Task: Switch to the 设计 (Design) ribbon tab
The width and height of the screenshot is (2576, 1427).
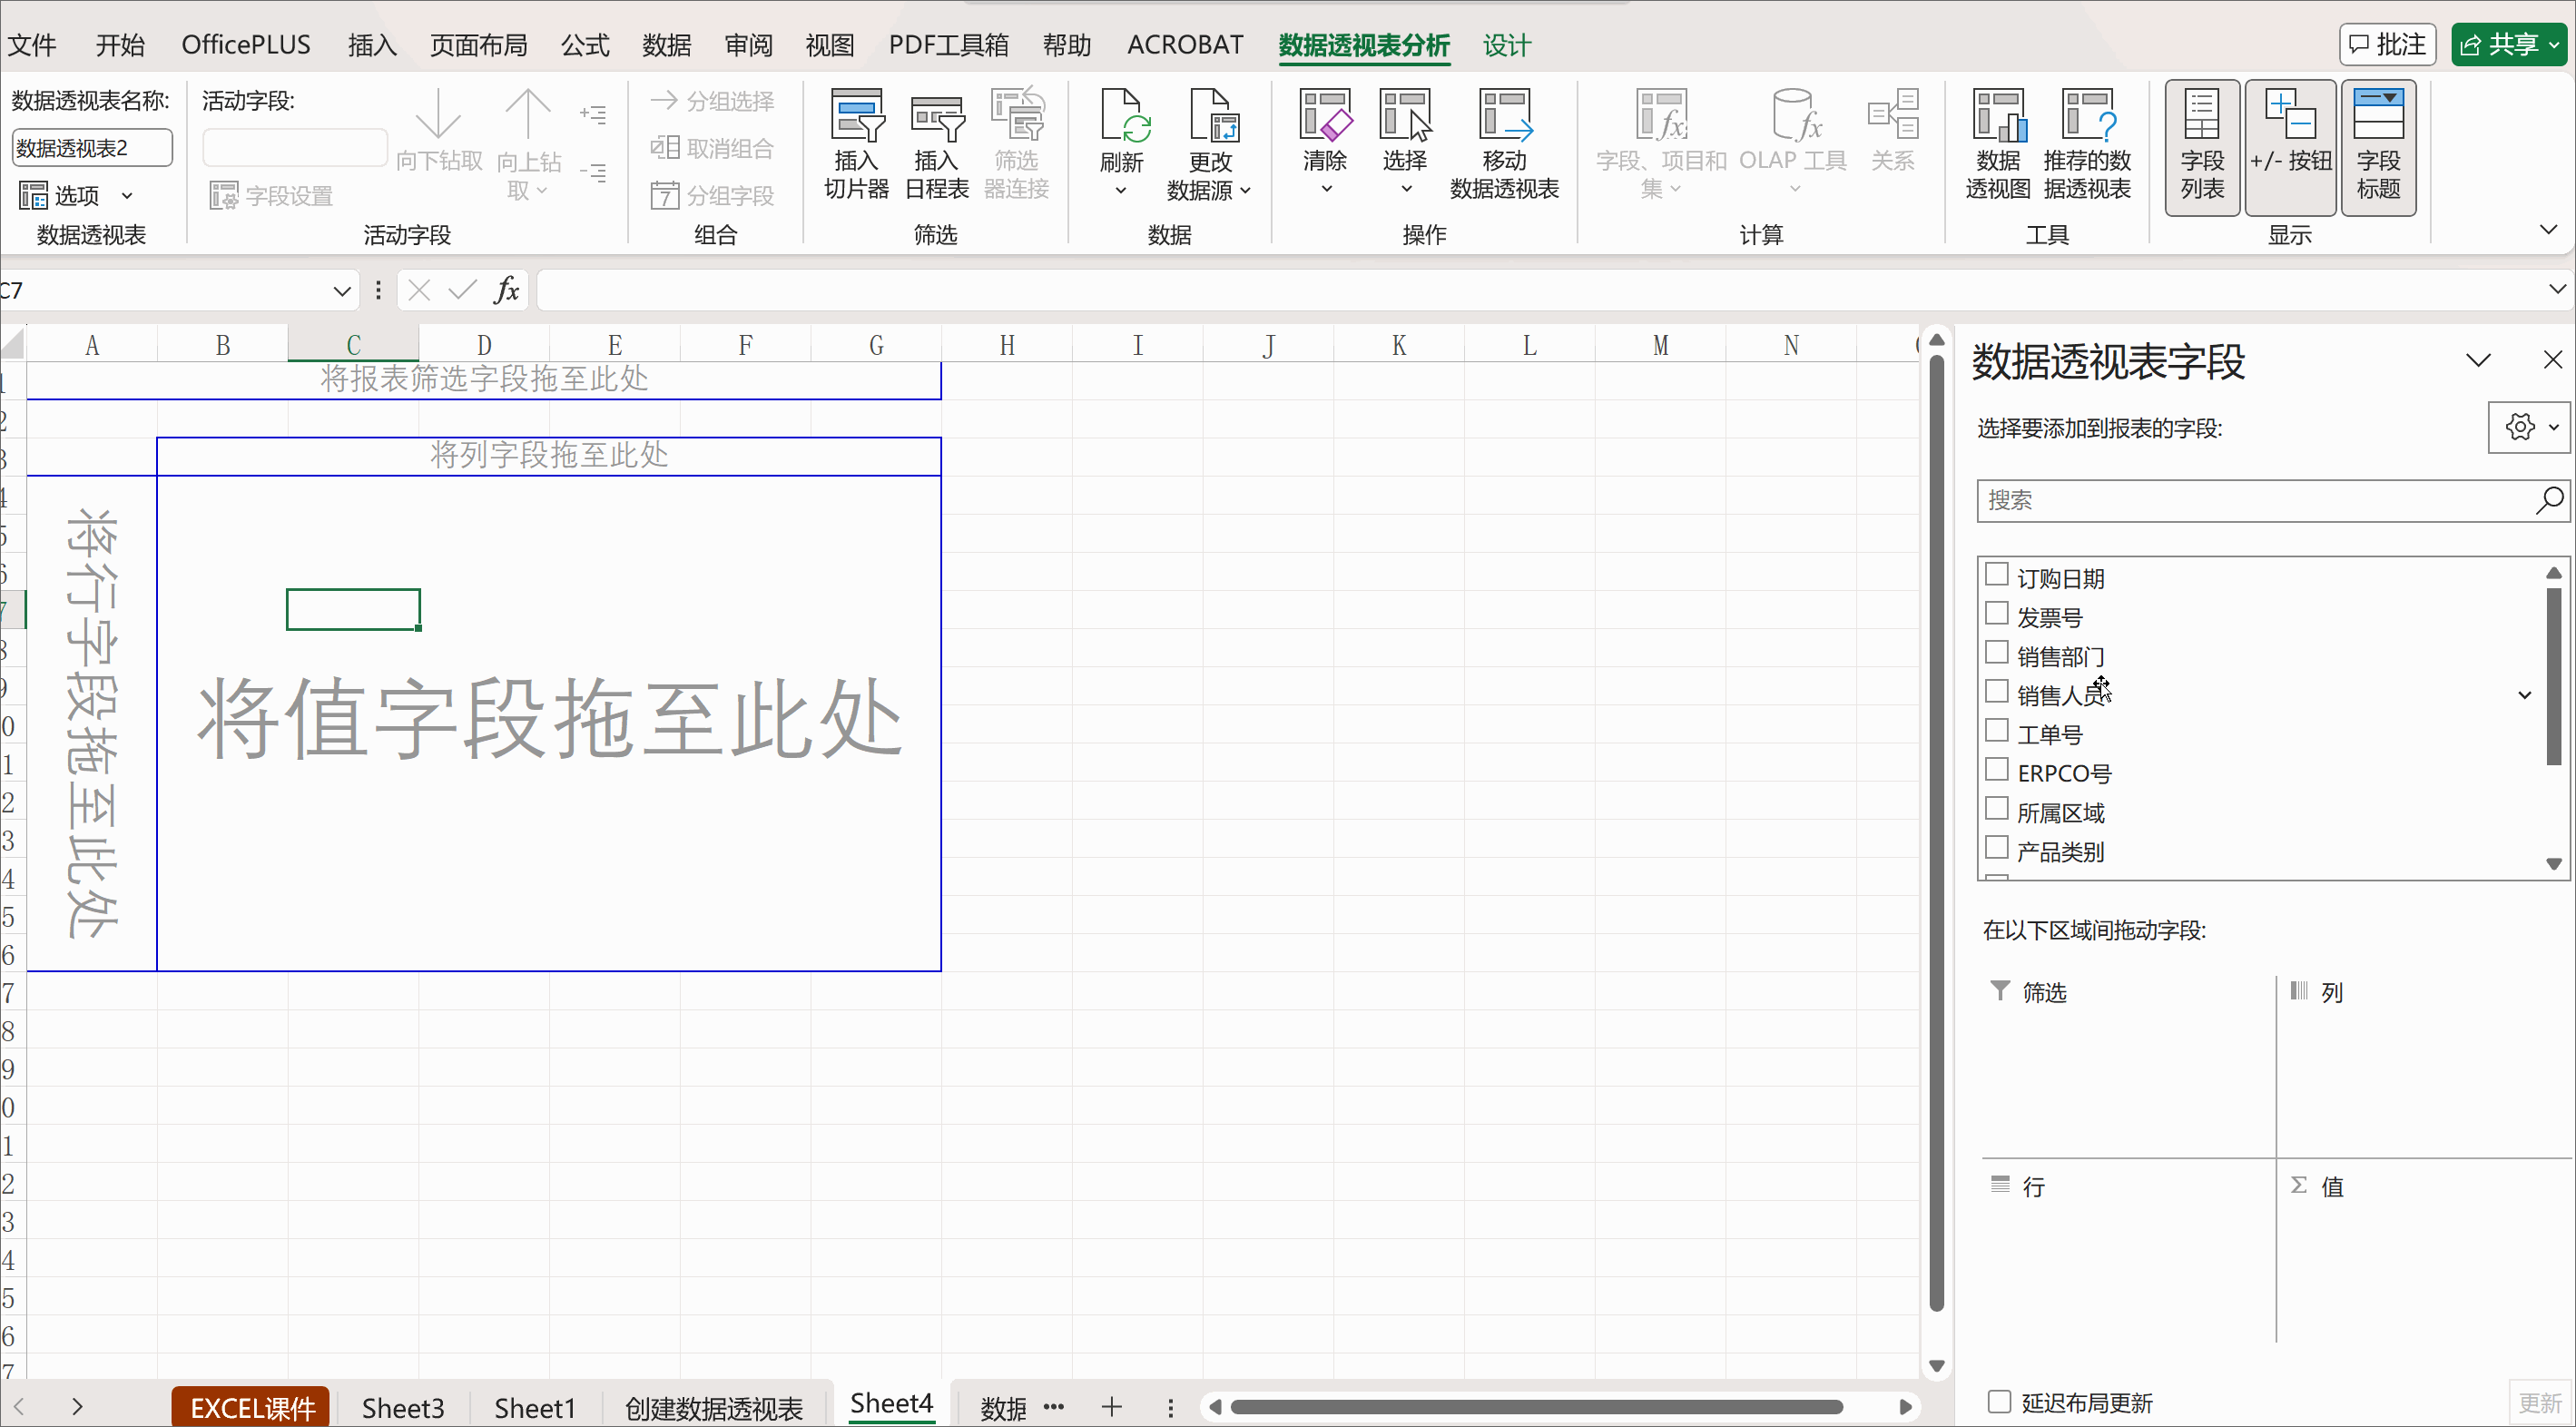Action: click(1506, 45)
